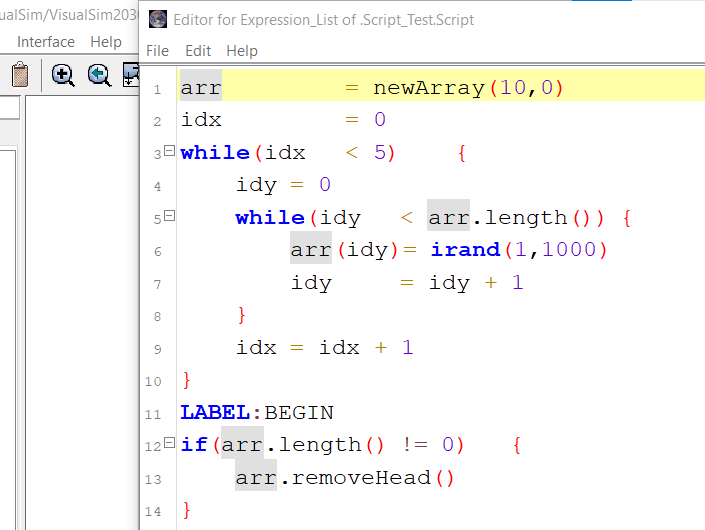The height and width of the screenshot is (530, 705).
Task: Click 'removeHead' on line 13
Action: click(361, 478)
